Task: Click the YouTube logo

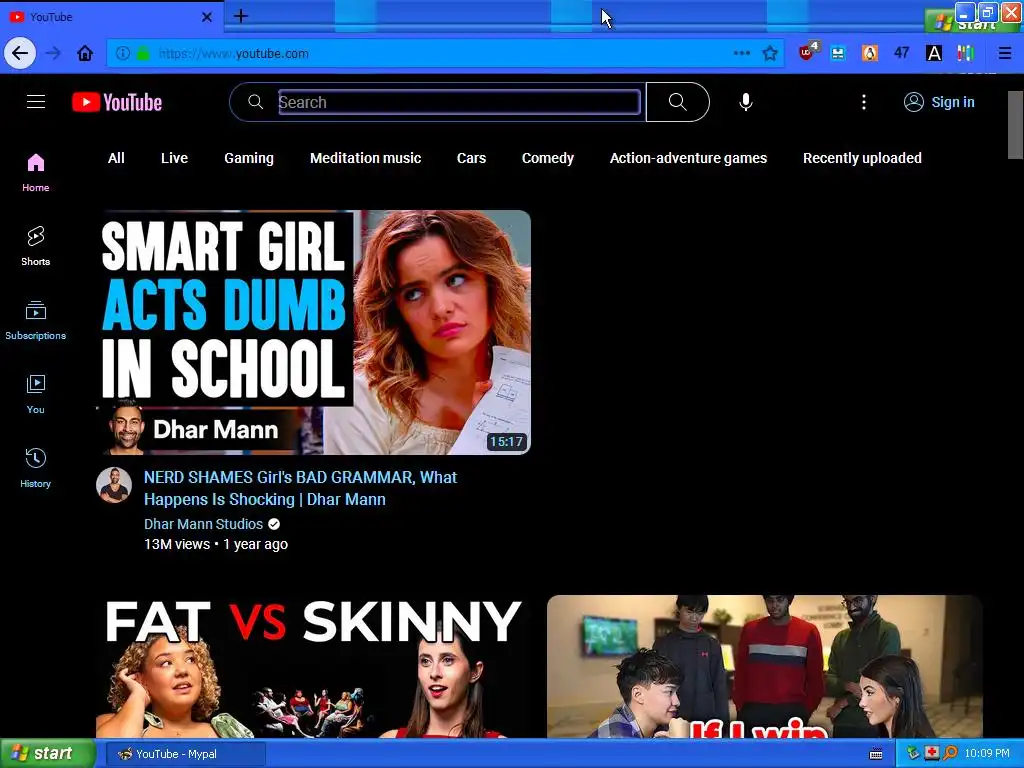Action: coord(117,103)
